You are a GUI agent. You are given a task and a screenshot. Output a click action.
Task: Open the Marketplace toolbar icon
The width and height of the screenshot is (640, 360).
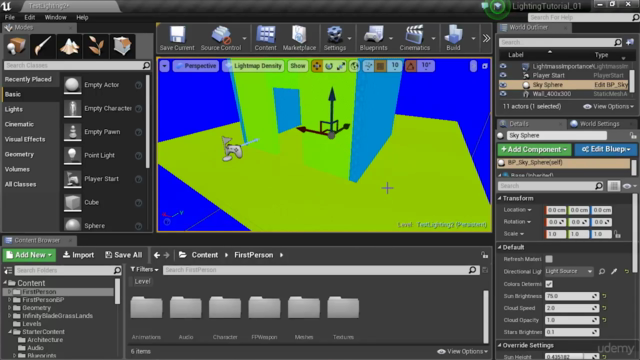click(299, 38)
